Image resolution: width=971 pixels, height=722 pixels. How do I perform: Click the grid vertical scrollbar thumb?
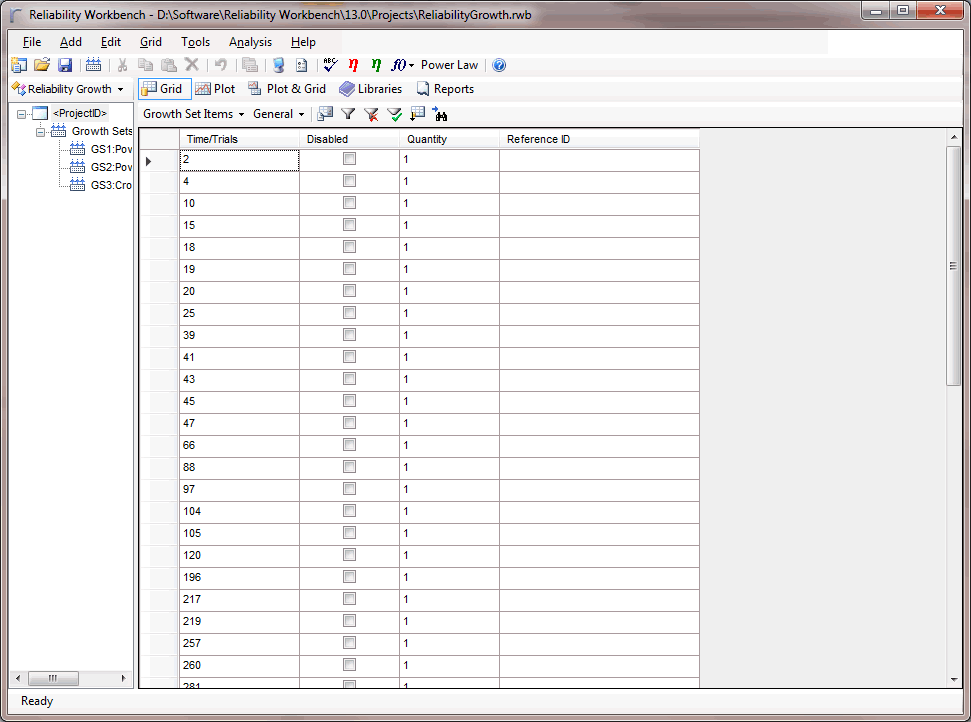[x=953, y=265]
